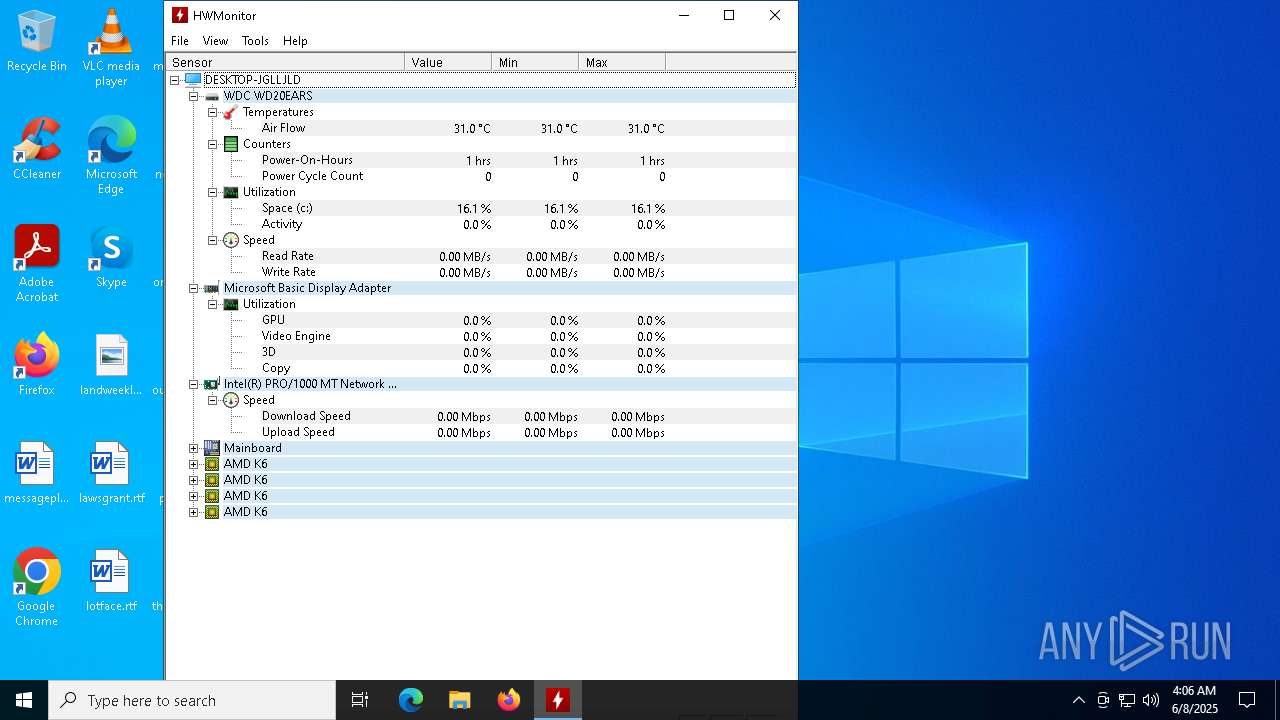
Task: Select the Video Engine row
Action: pyautogui.click(x=481, y=336)
